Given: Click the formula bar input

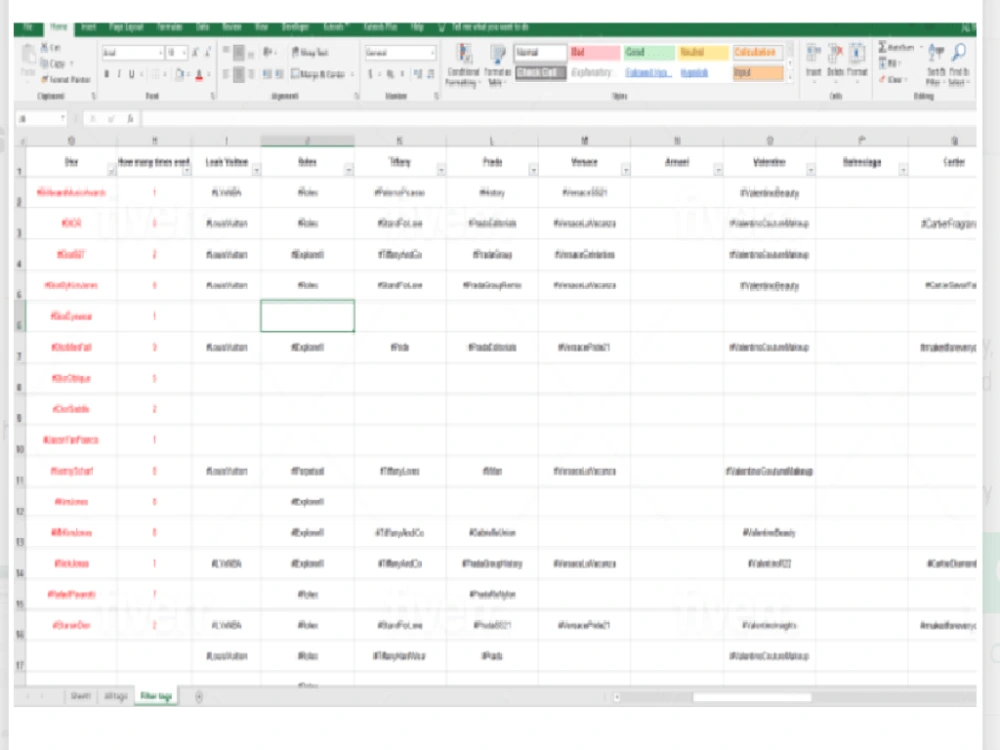Looking at the screenshot, I should pyautogui.click(x=558, y=119).
